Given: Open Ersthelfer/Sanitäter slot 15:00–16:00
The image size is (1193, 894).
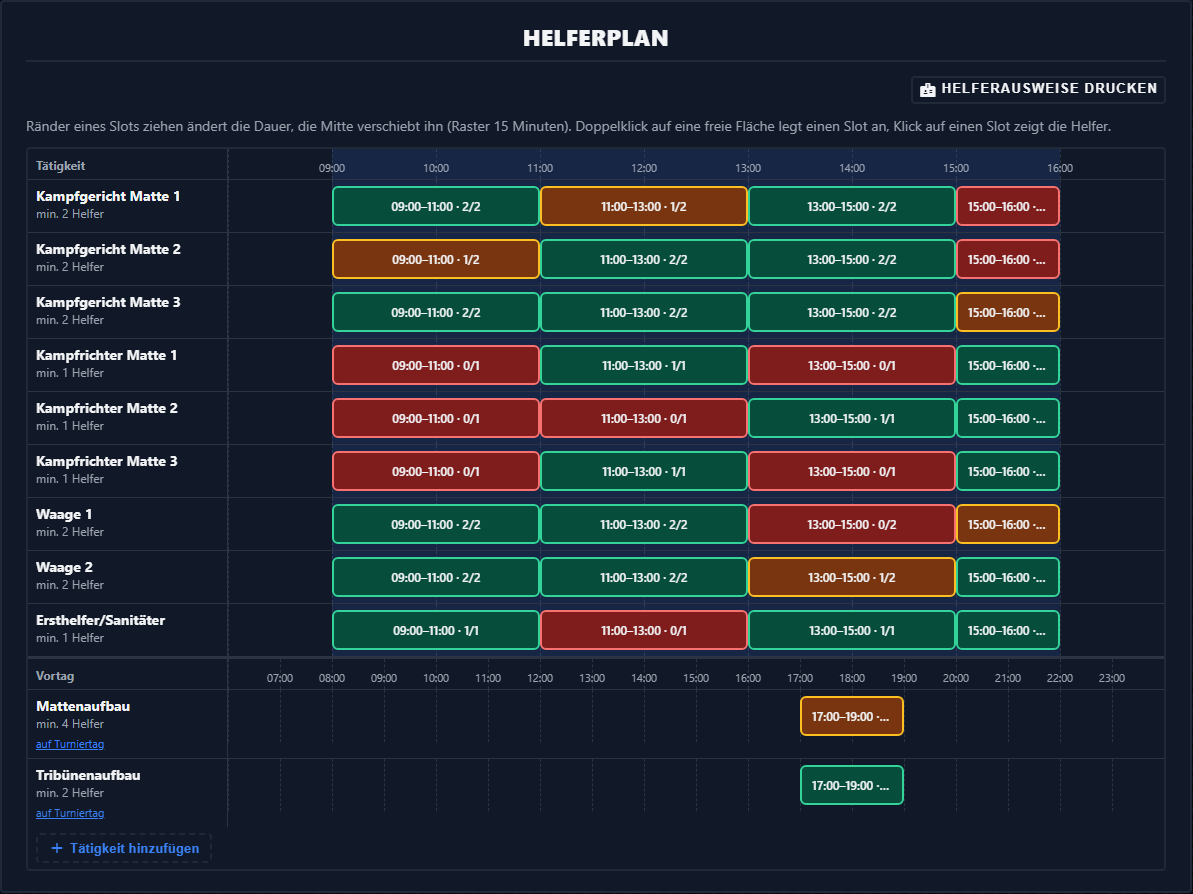Looking at the screenshot, I should point(1007,630).
